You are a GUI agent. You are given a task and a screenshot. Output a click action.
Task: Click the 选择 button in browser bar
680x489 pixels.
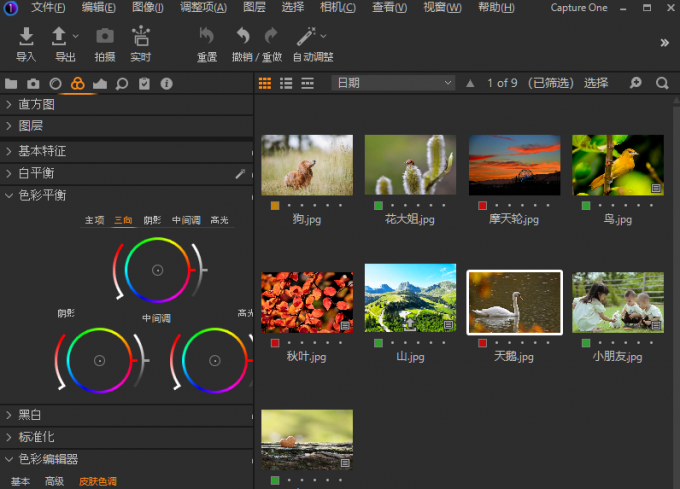(596, 83)
